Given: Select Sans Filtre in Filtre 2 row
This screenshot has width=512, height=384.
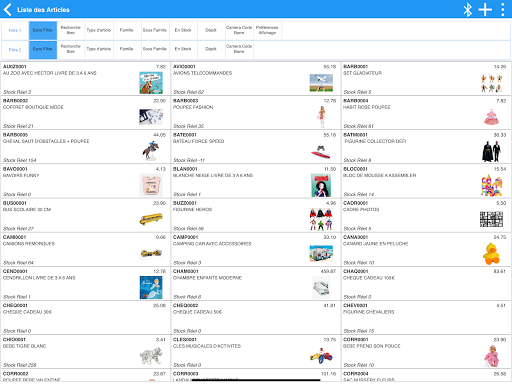Looking at the screenshot, I should tap(43, 49).
